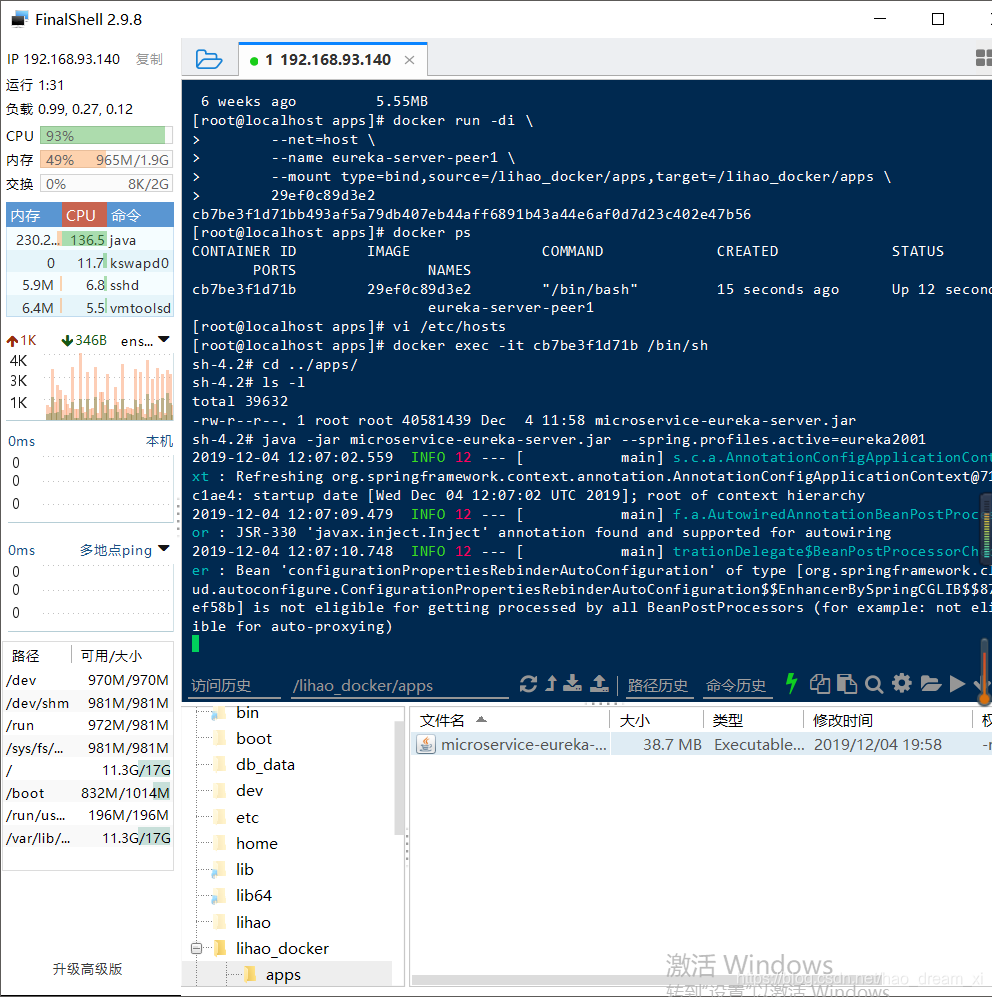The height and width of the screenshot is (997, 992).
Task: Open terminal settings gear icon
Action: click(902, 684)
